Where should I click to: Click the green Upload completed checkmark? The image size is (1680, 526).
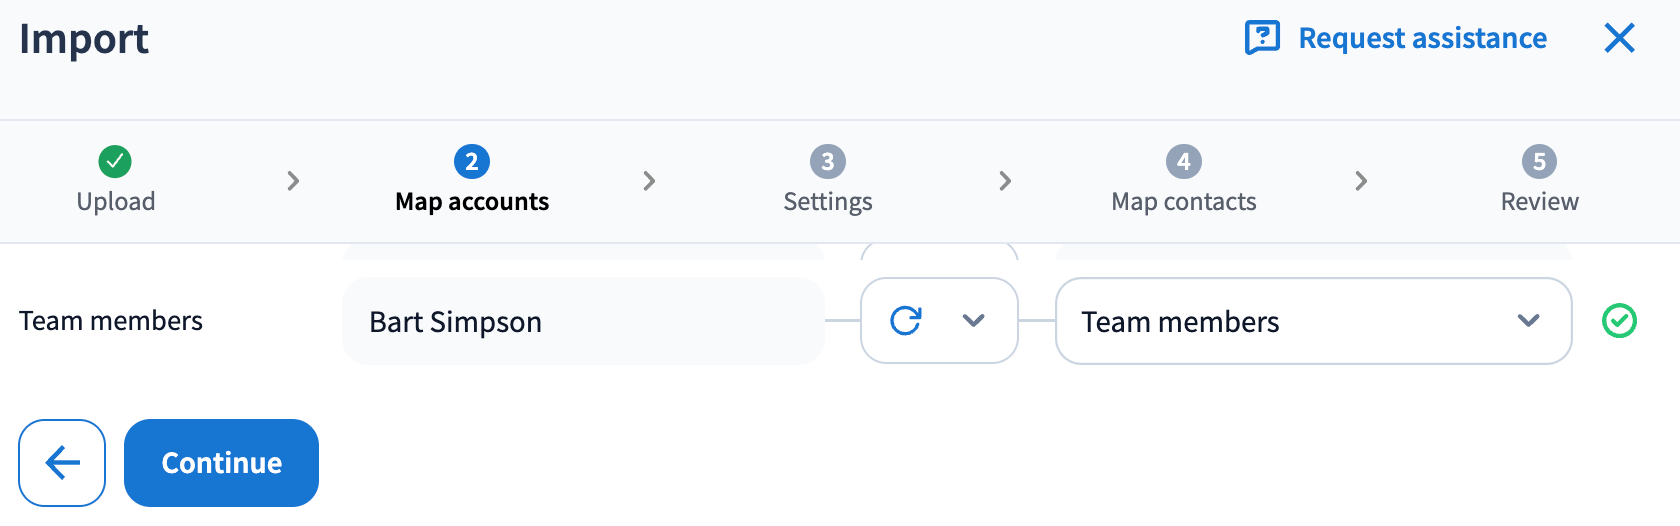(x=115, y=161)
